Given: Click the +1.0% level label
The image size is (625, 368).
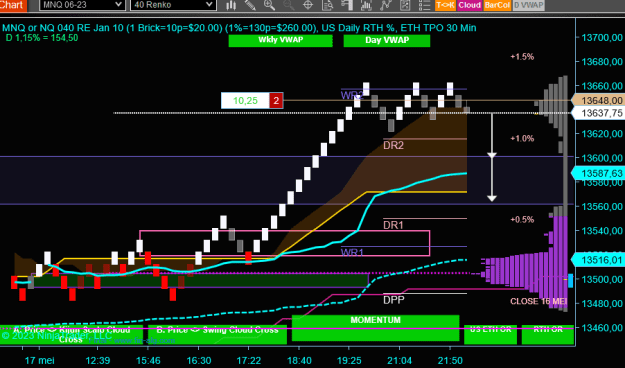Looking at the screenshot, I should coord(522,138).
